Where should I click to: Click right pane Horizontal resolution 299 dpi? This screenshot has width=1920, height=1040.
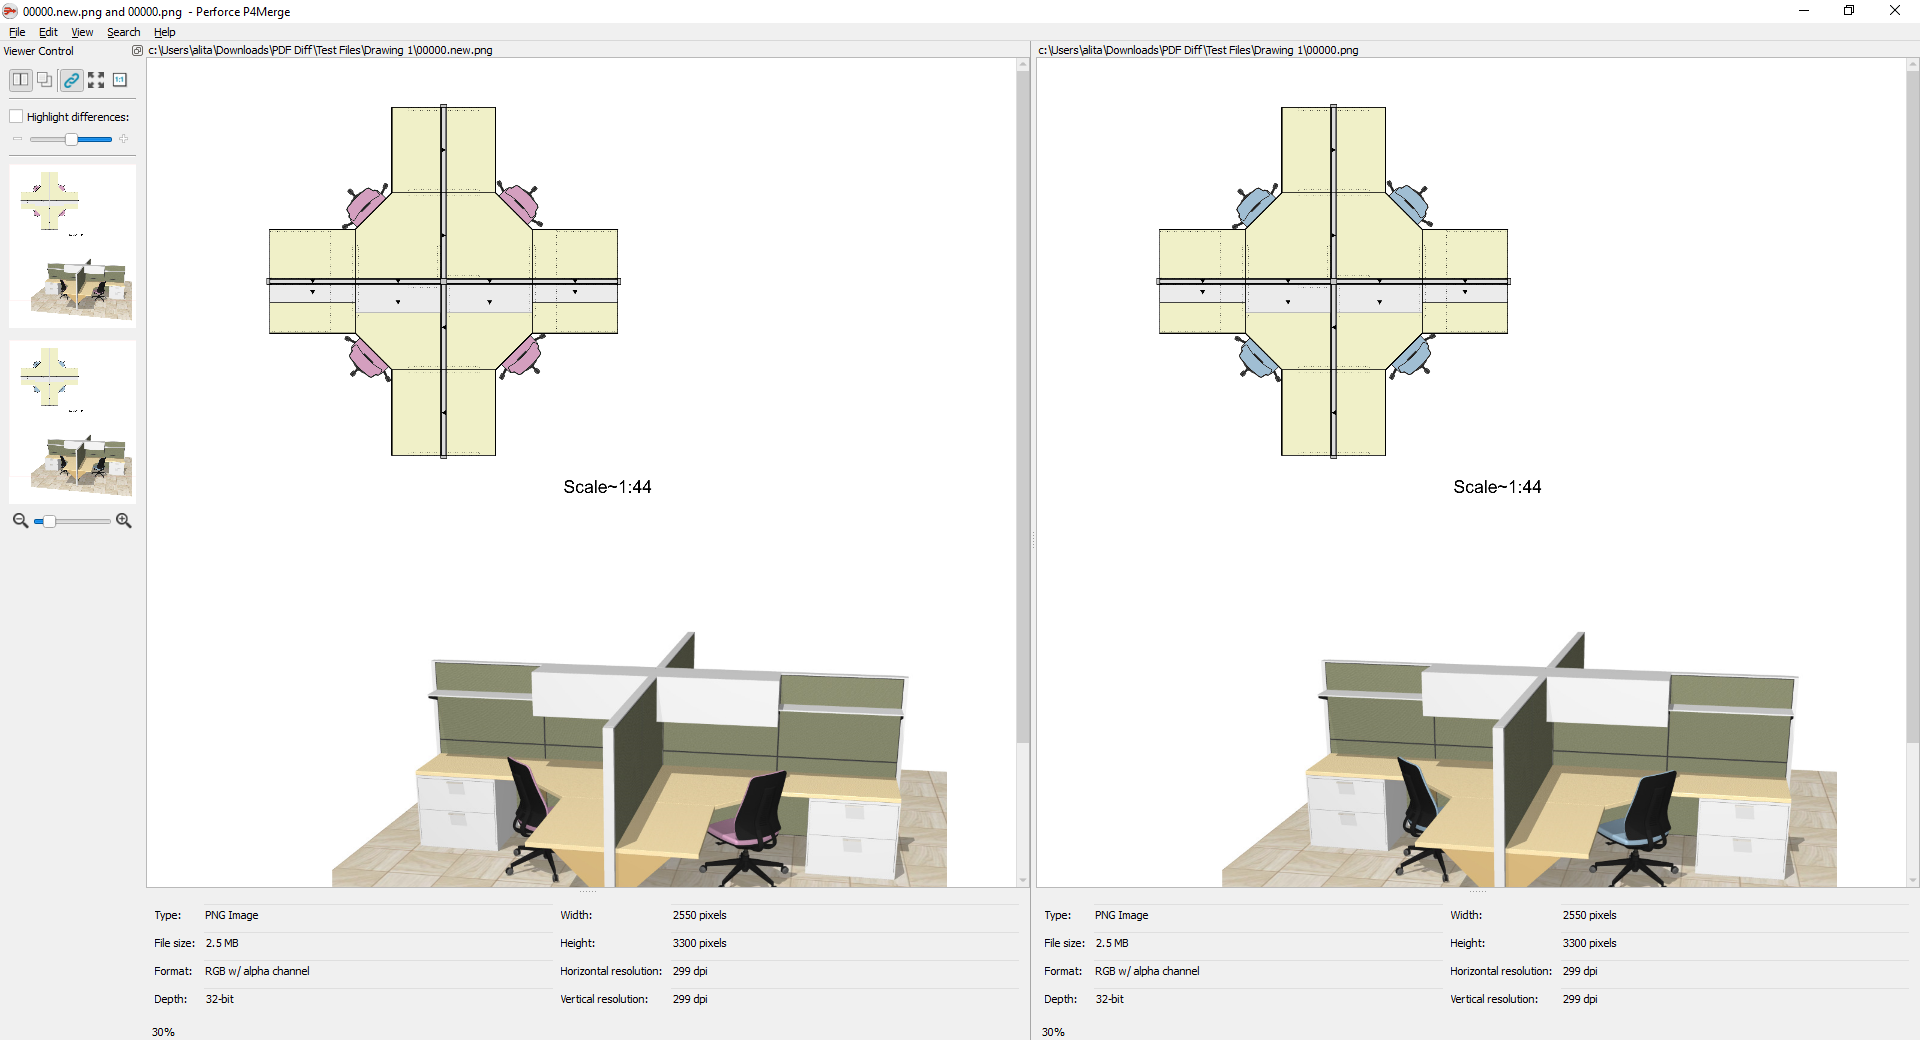coord(1580,971)
